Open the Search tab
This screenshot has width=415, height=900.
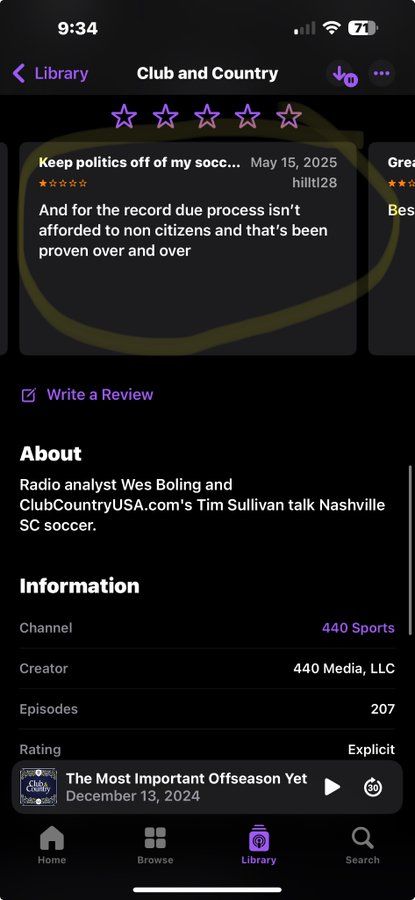(362, 845)
